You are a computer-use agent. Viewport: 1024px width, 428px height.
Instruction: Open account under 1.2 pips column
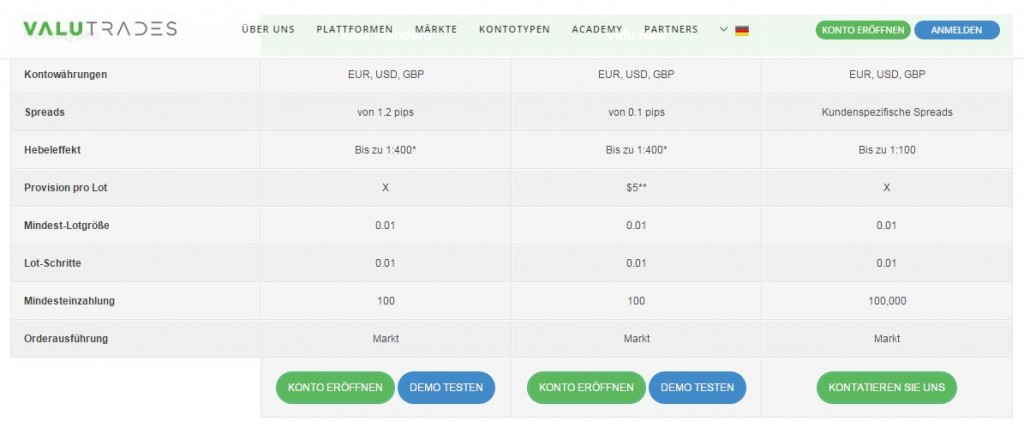point(335,387)
